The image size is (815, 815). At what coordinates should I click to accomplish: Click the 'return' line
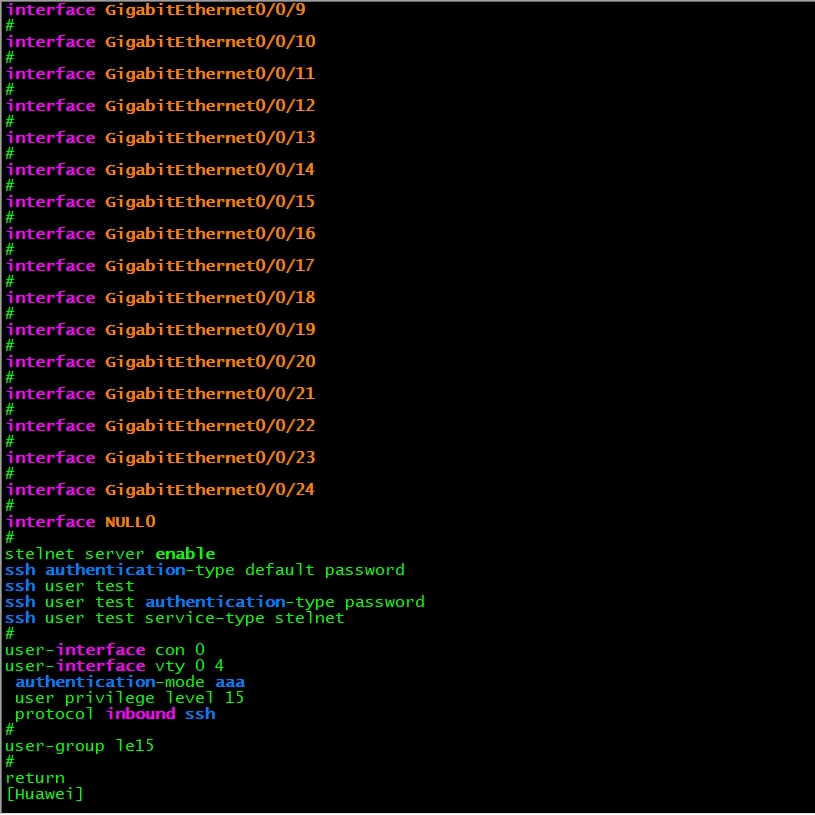pyautogui.click(x=35, y=779)
